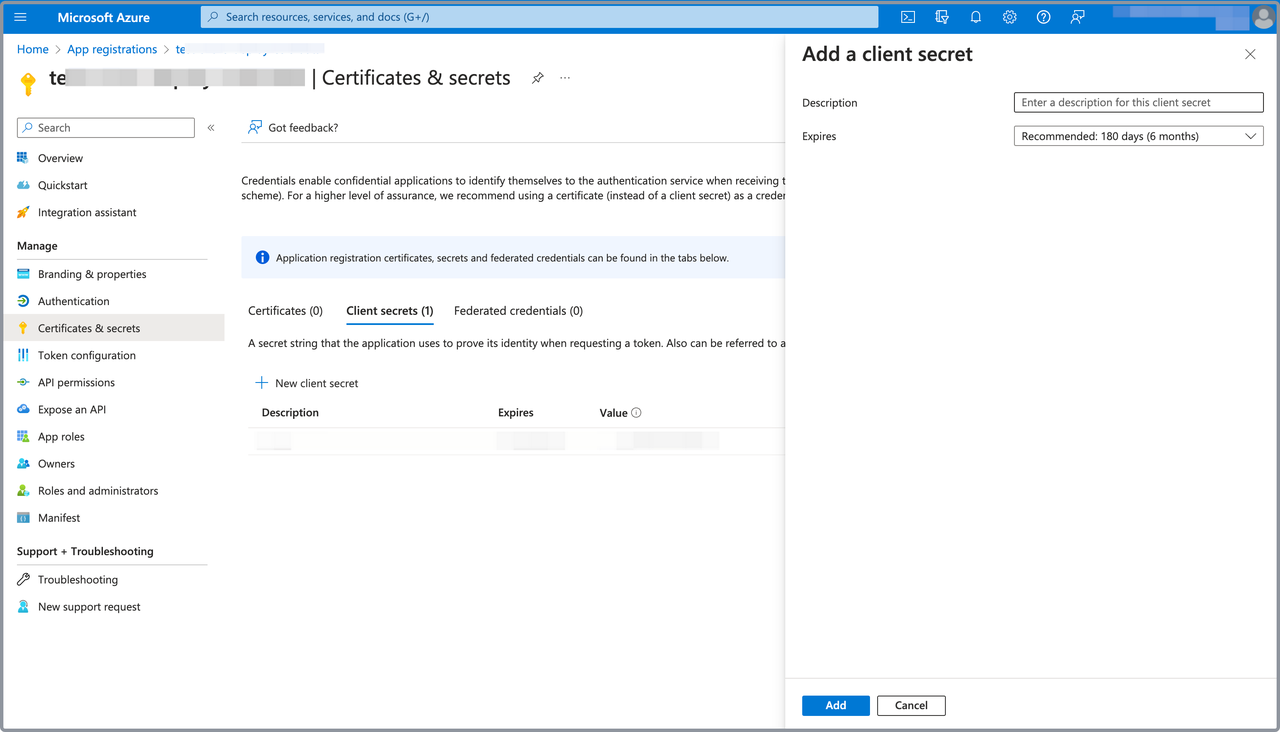
Task: Open the directories and subscriptions filter icon
Action: coord(941,17)
